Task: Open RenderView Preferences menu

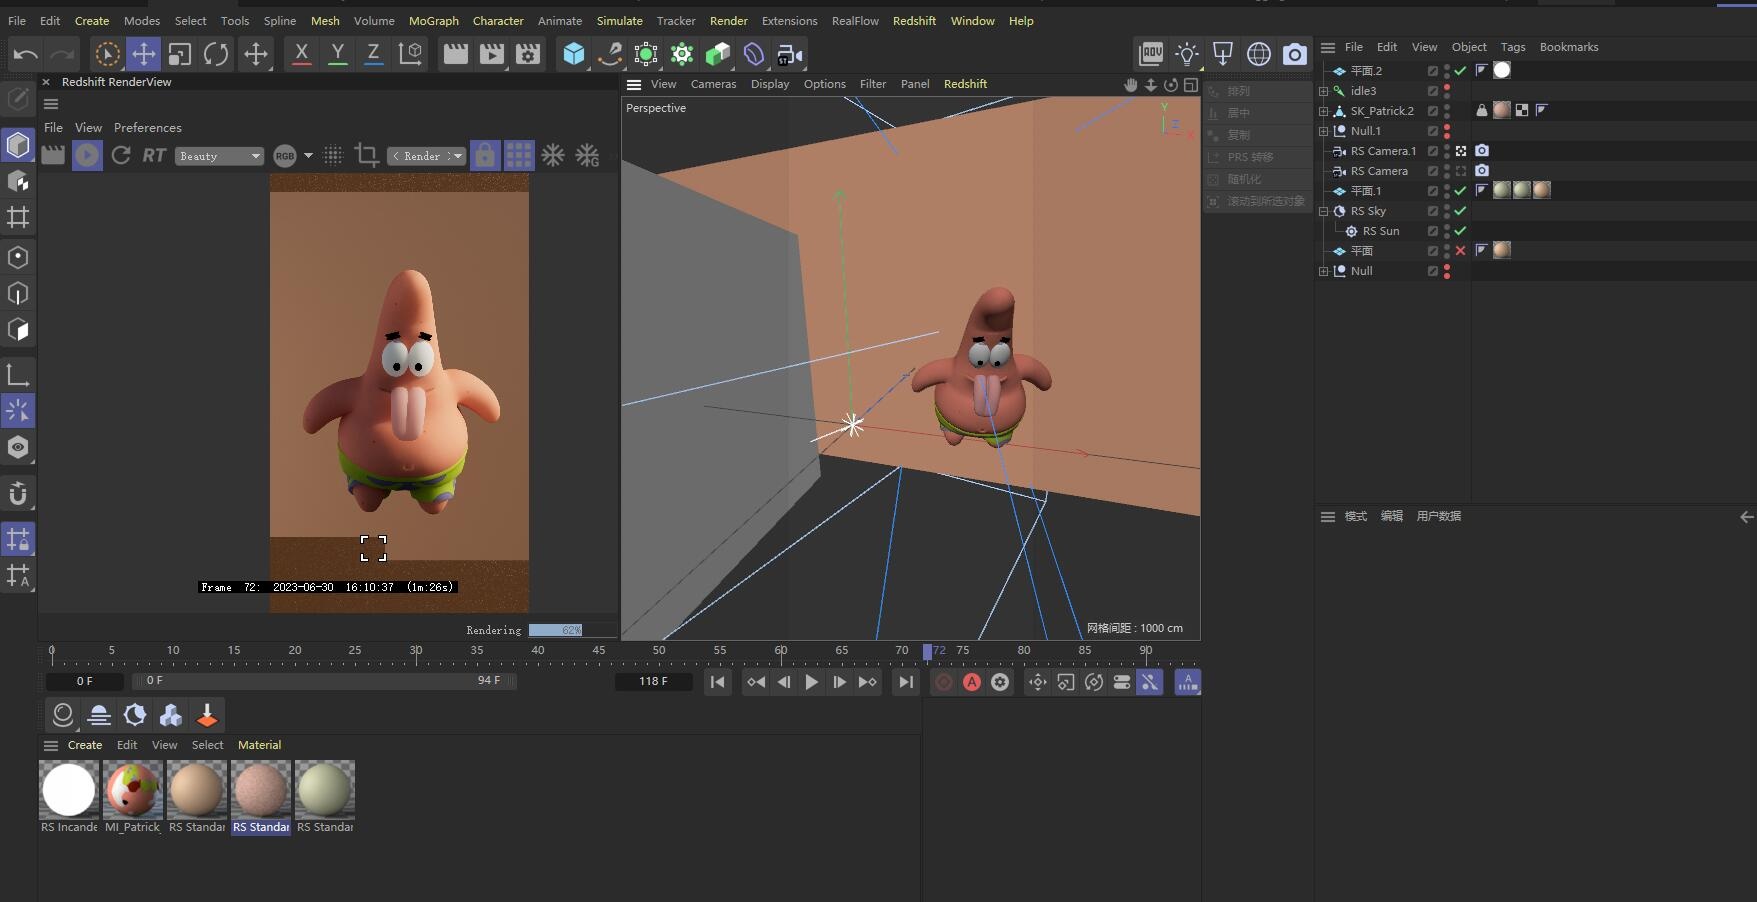Action: [148, 127]
